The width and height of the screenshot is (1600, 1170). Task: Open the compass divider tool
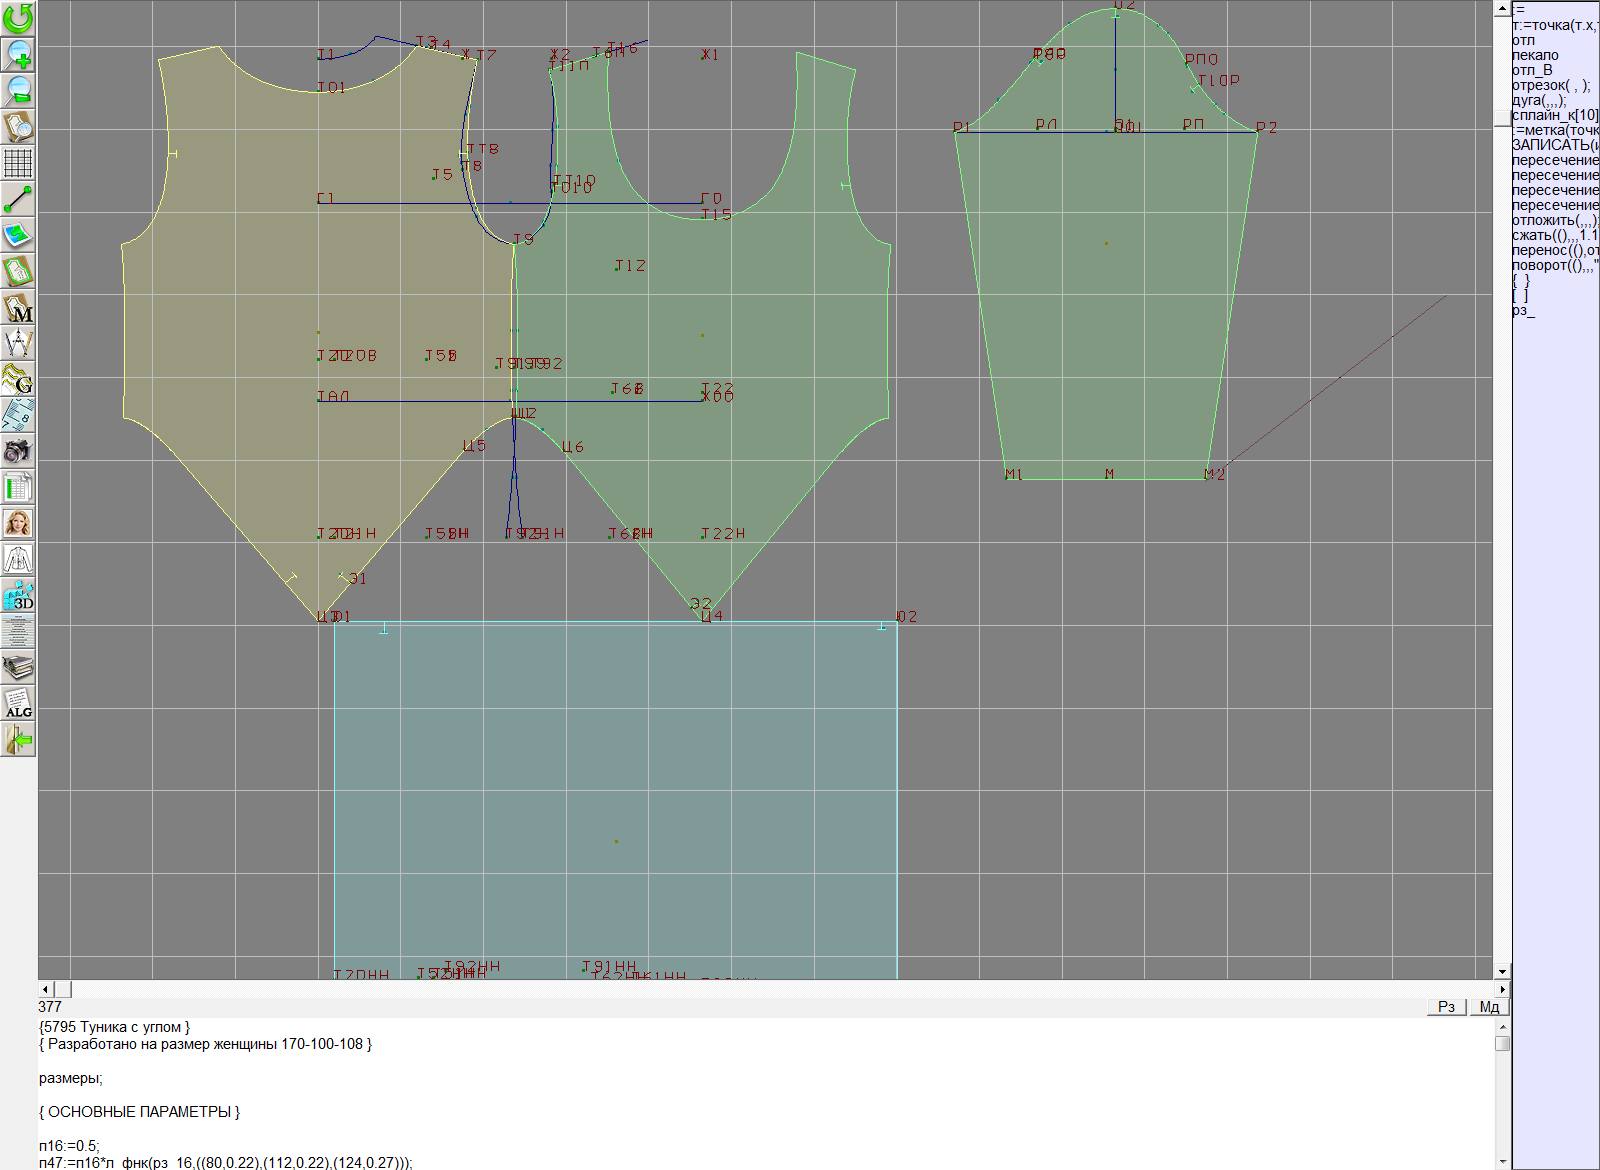18,343
